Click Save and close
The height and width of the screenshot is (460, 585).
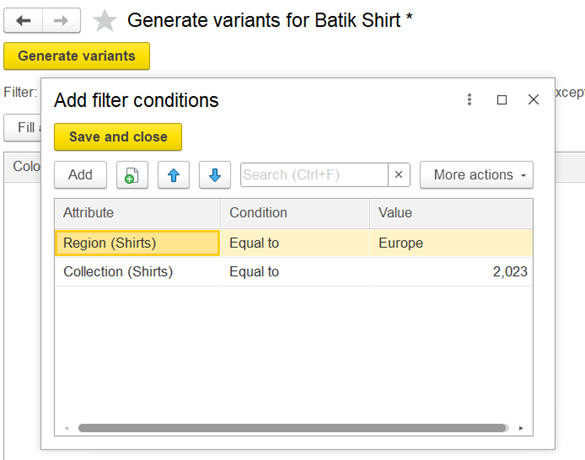[x=118, y=137]
